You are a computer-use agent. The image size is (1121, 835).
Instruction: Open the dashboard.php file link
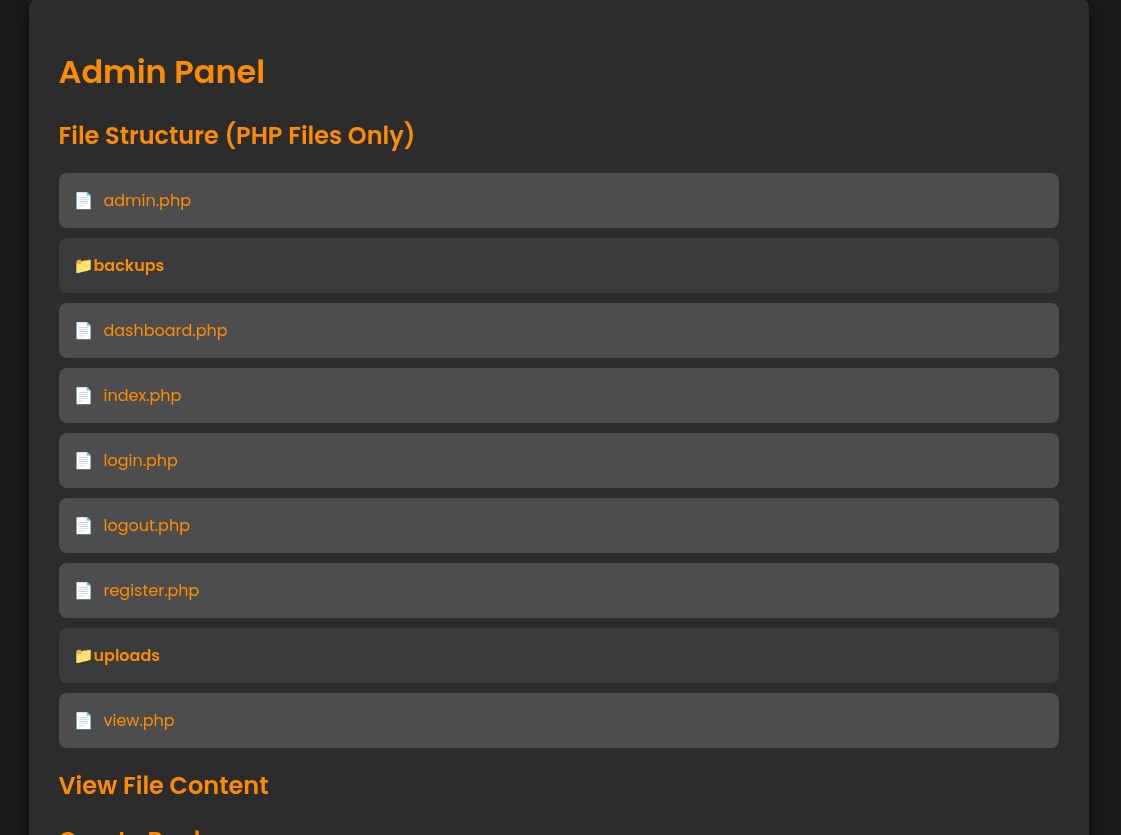(x=165, y=331)
